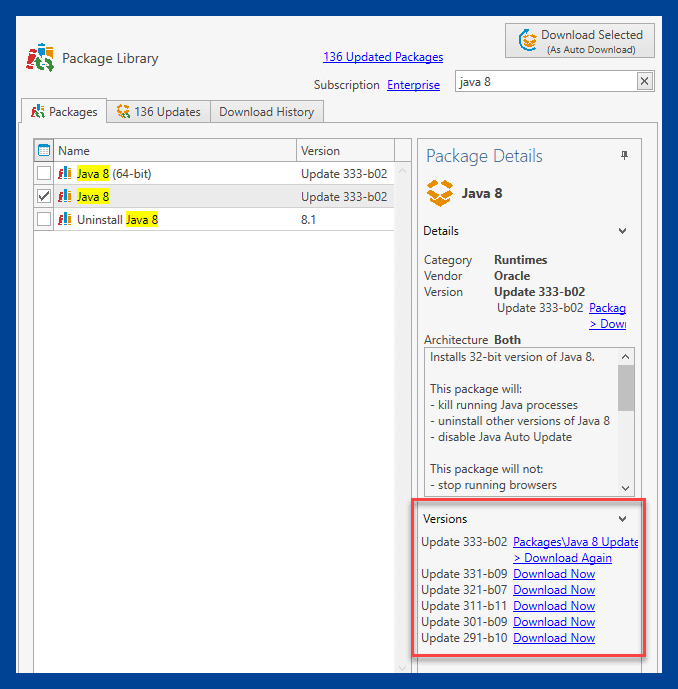The width and height of the screenshot is (678, 689).
Task: Open the truncated Packag path link in Details
Action: [607, 308]
